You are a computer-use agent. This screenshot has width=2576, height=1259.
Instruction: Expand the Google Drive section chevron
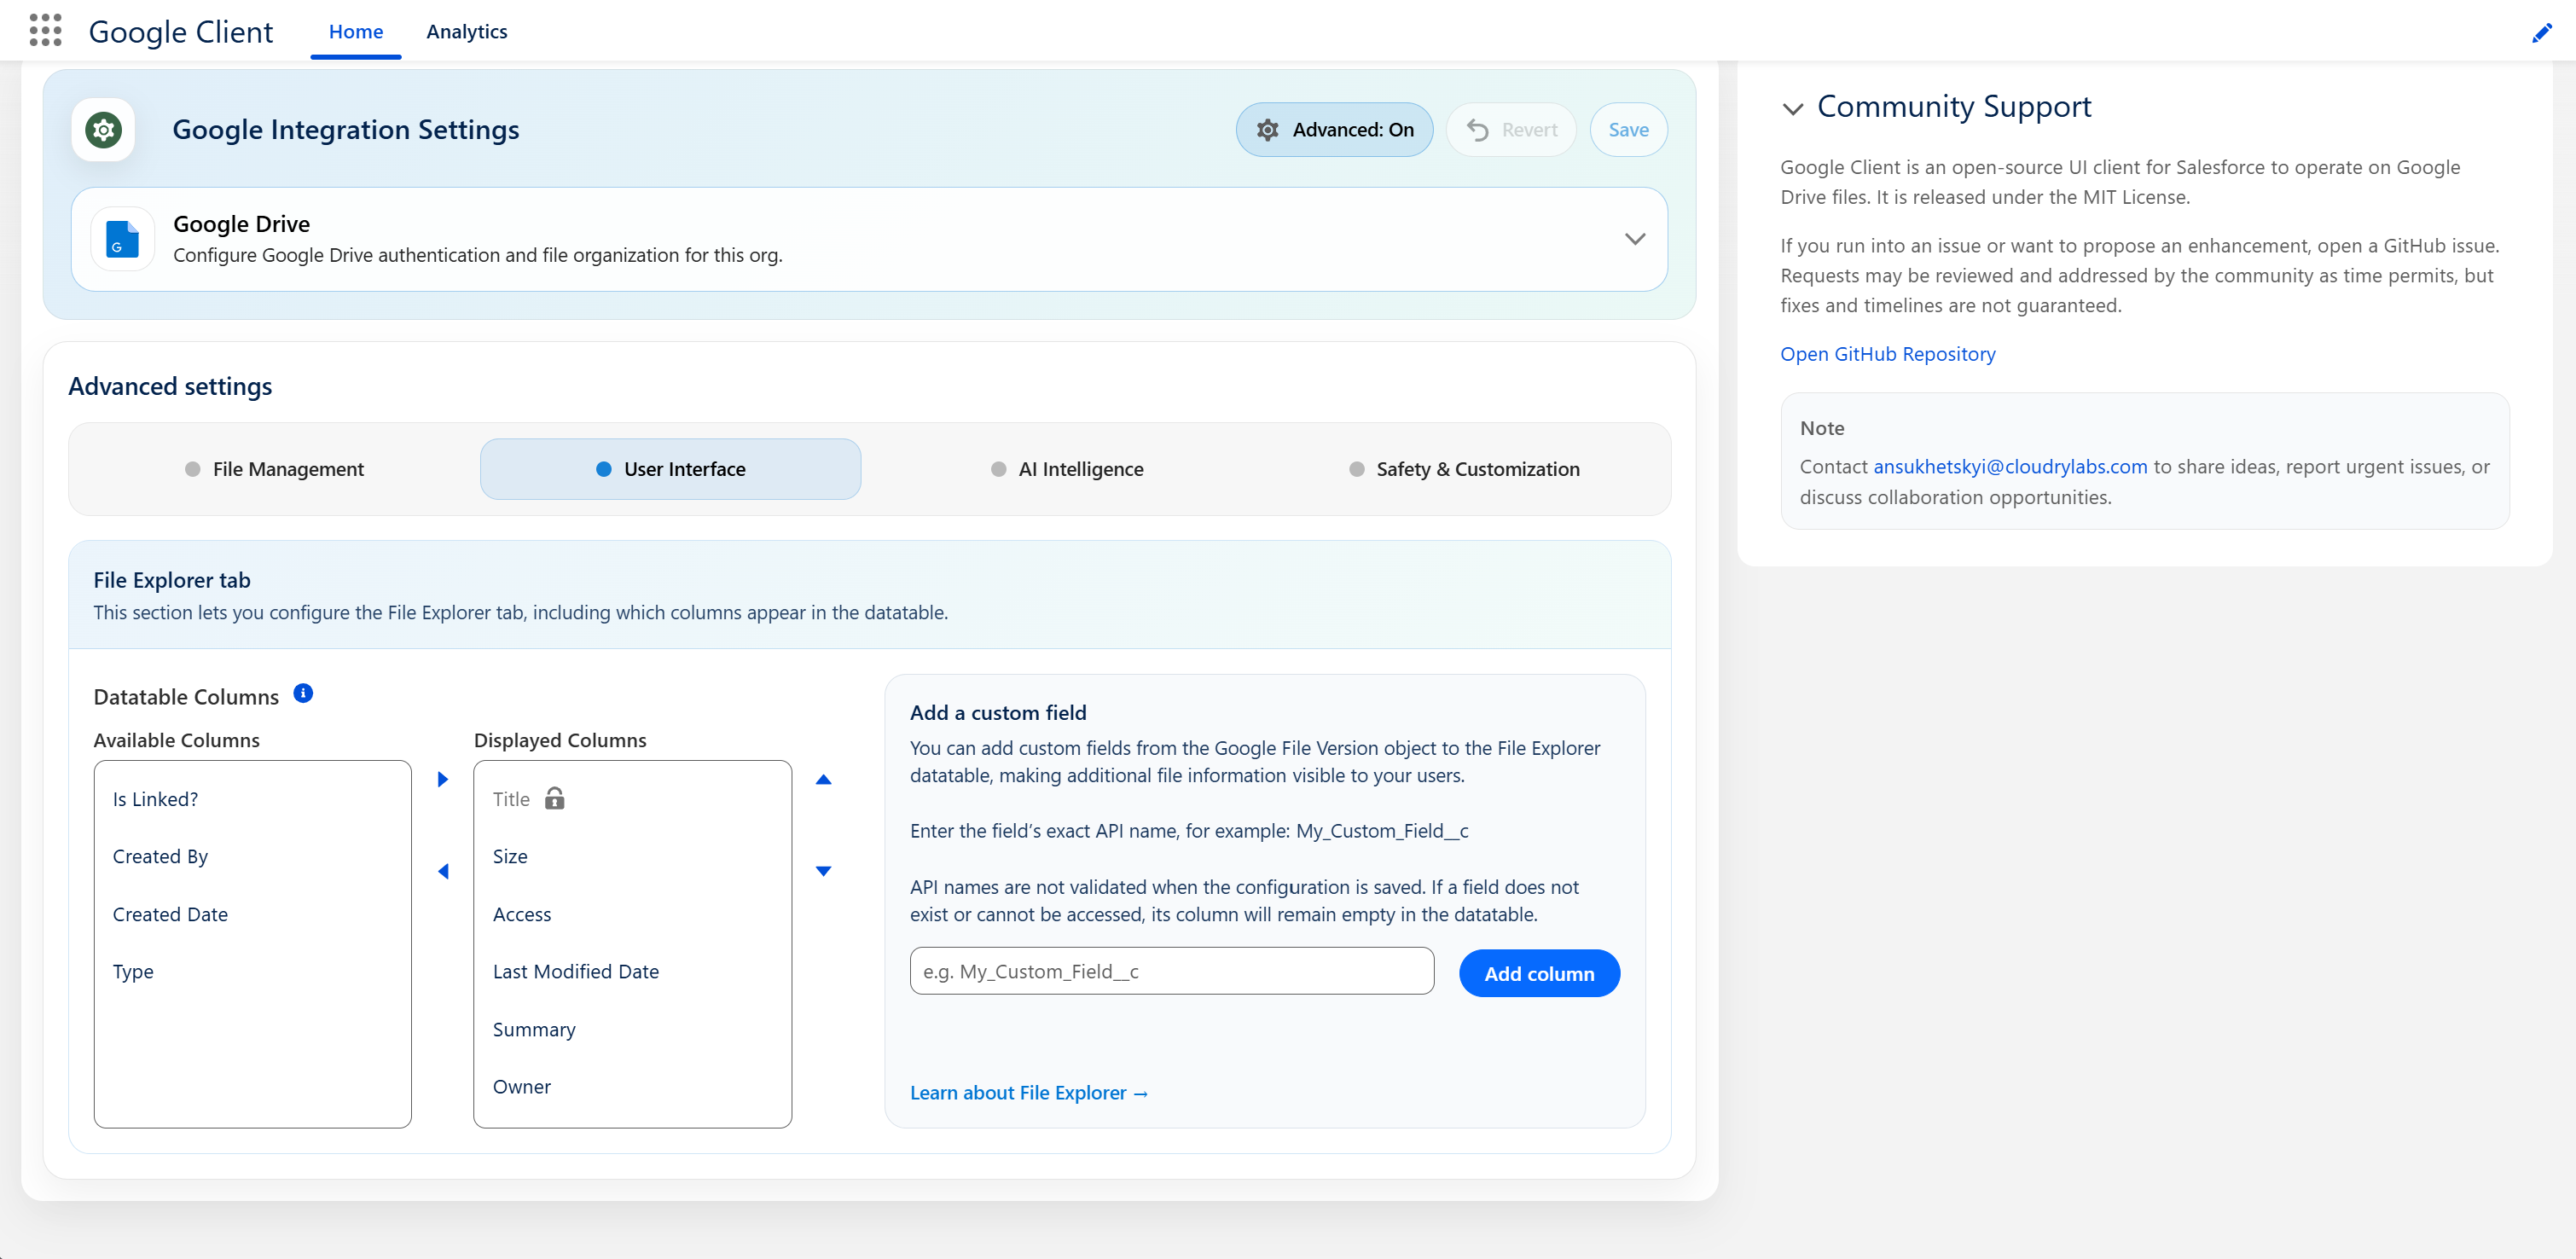1634,239
